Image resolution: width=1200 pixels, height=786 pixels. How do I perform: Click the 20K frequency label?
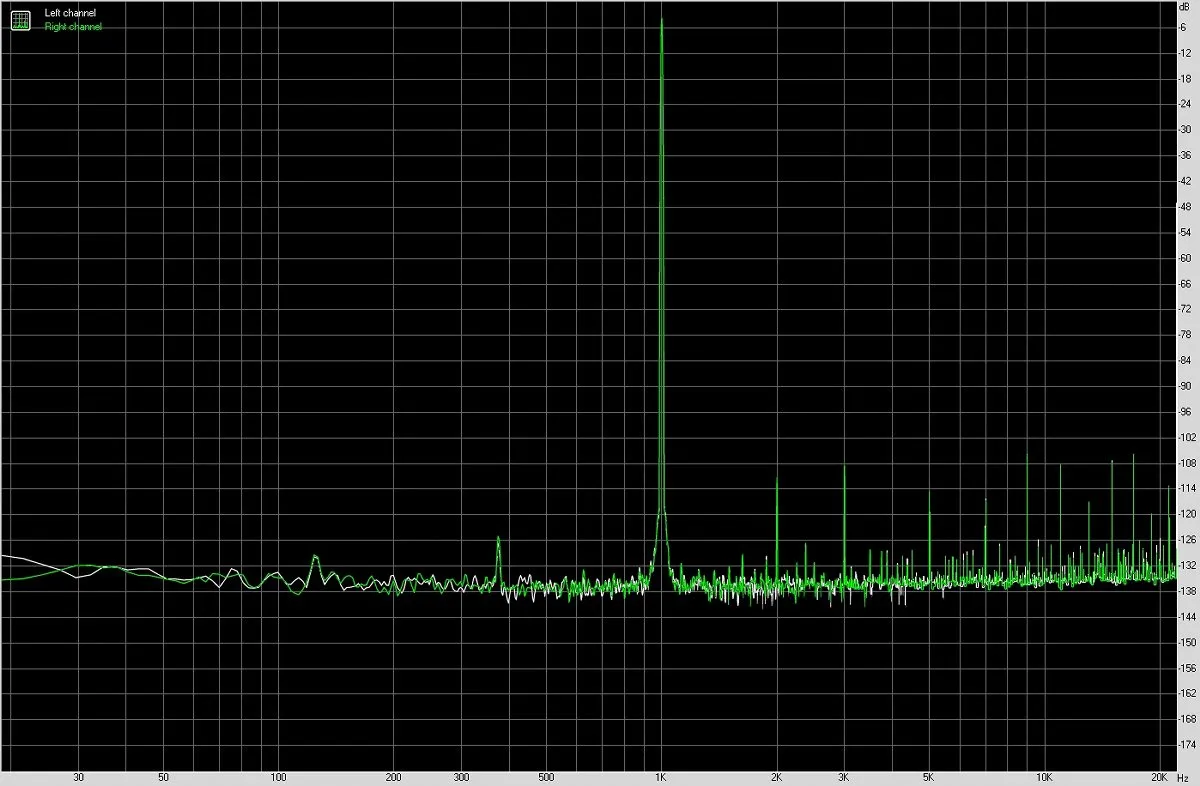pos(1160,777)
